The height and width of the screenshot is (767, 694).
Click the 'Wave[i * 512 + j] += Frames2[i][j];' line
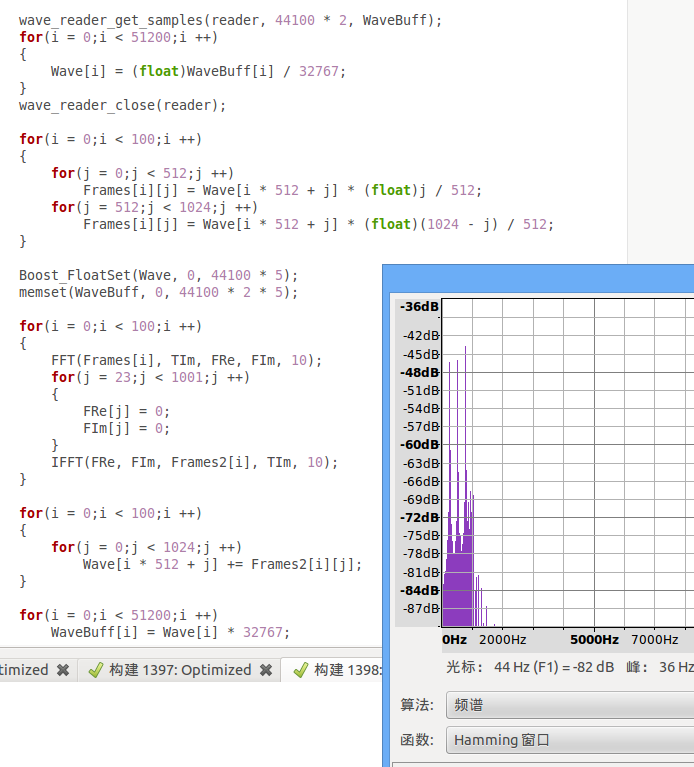click(x=223, y=564)
